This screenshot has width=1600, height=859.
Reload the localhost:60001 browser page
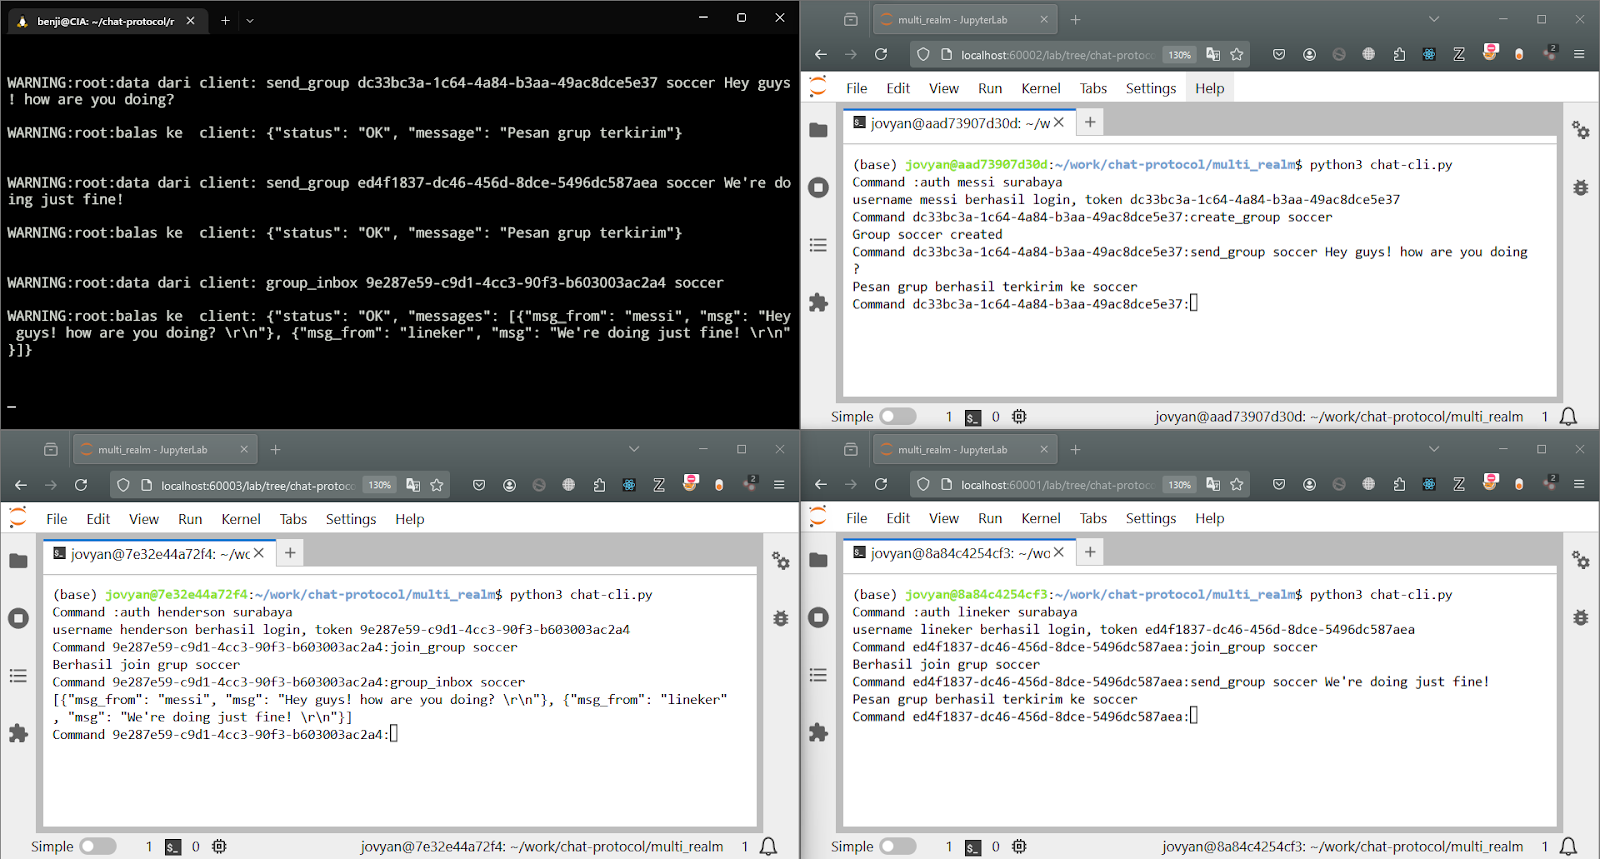tap(881, 485)
